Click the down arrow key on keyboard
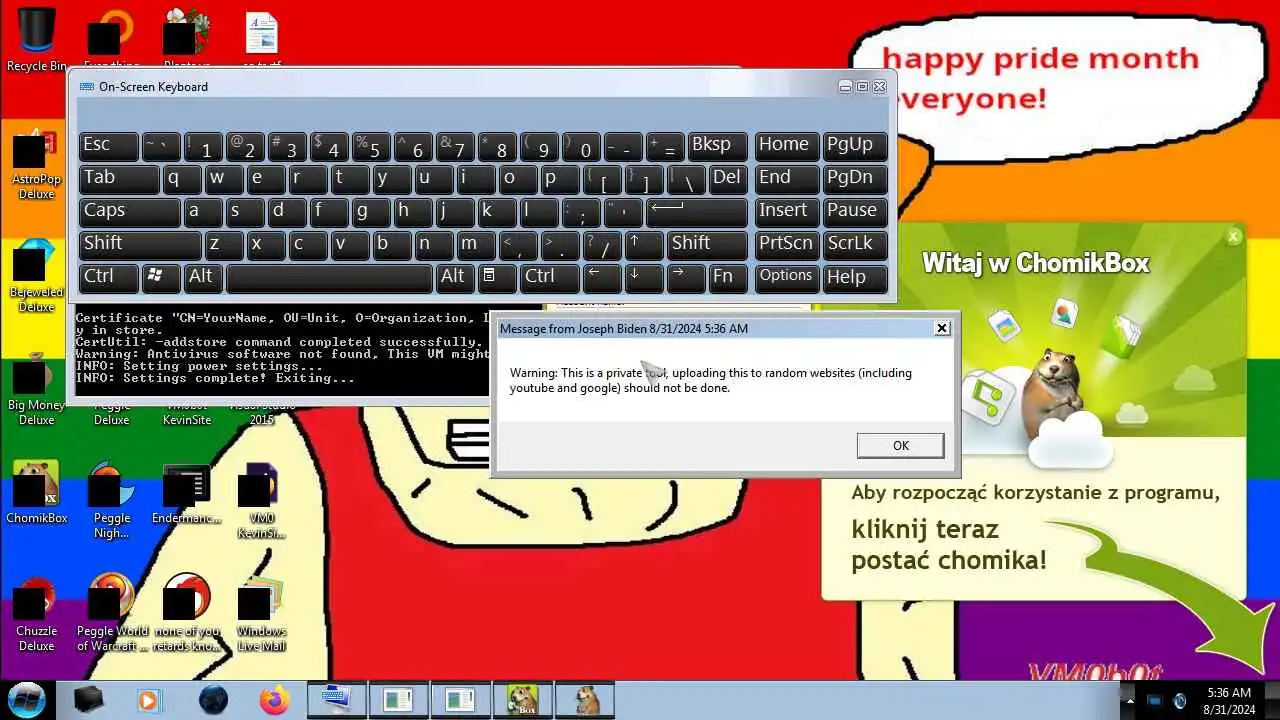The width and height of the screenshot is (1280, 720). pos(644,277)
